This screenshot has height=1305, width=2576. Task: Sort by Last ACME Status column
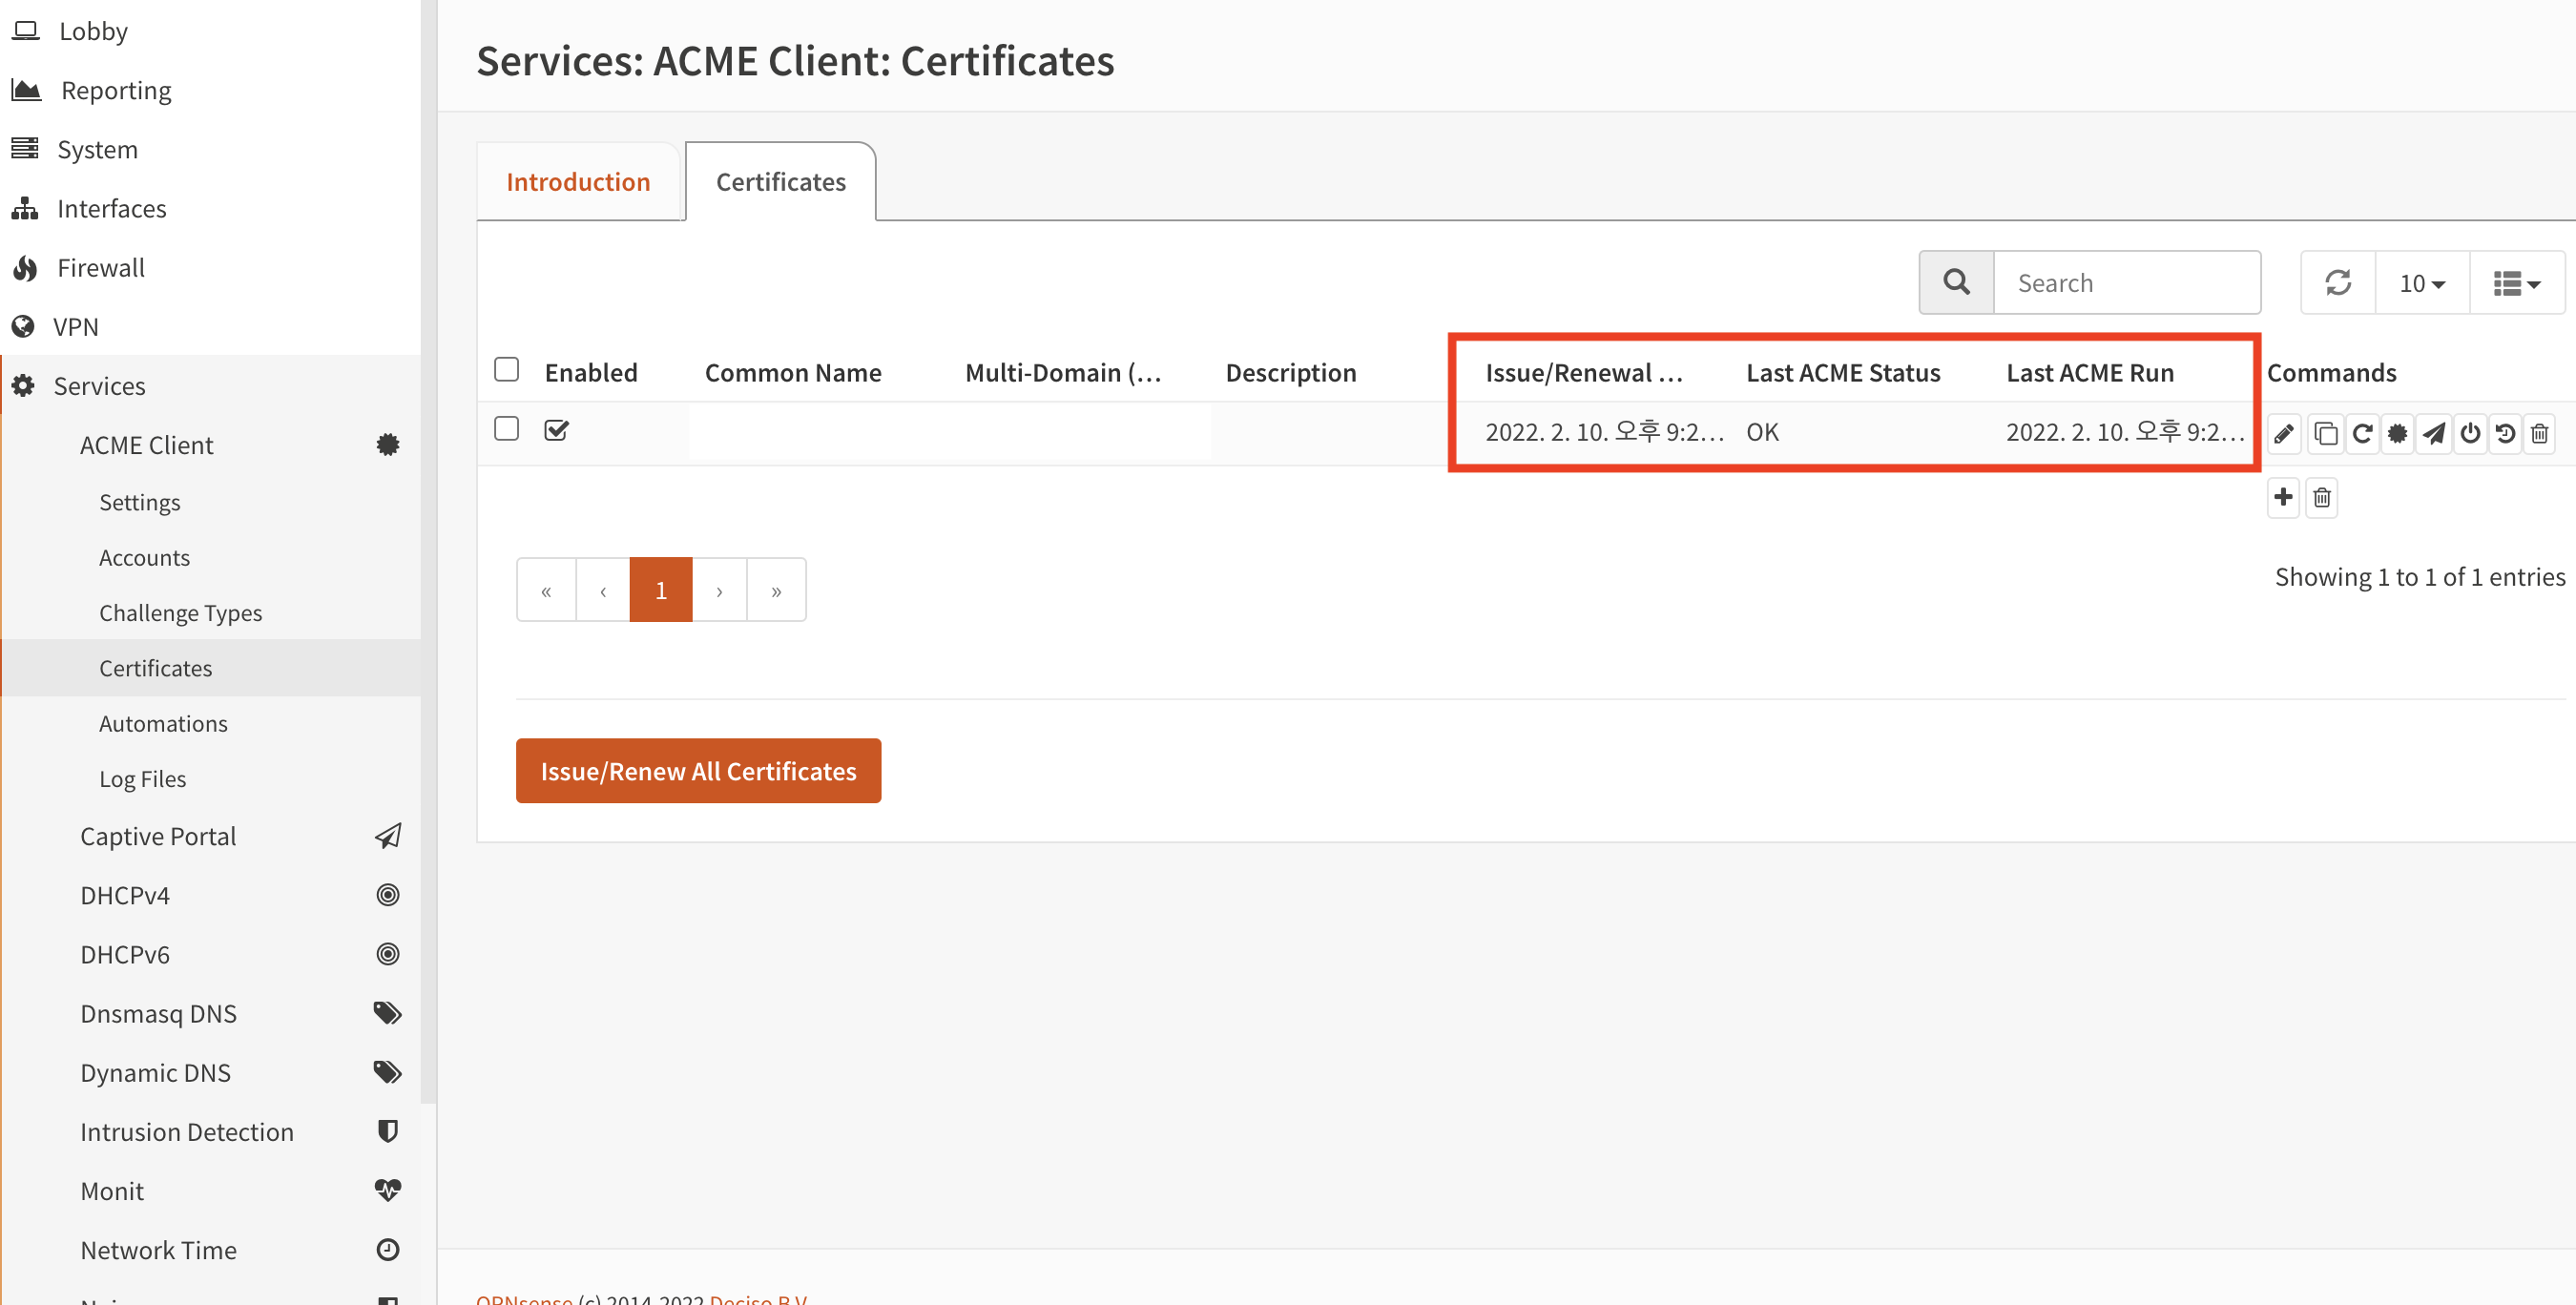[x=1843, y=373]
